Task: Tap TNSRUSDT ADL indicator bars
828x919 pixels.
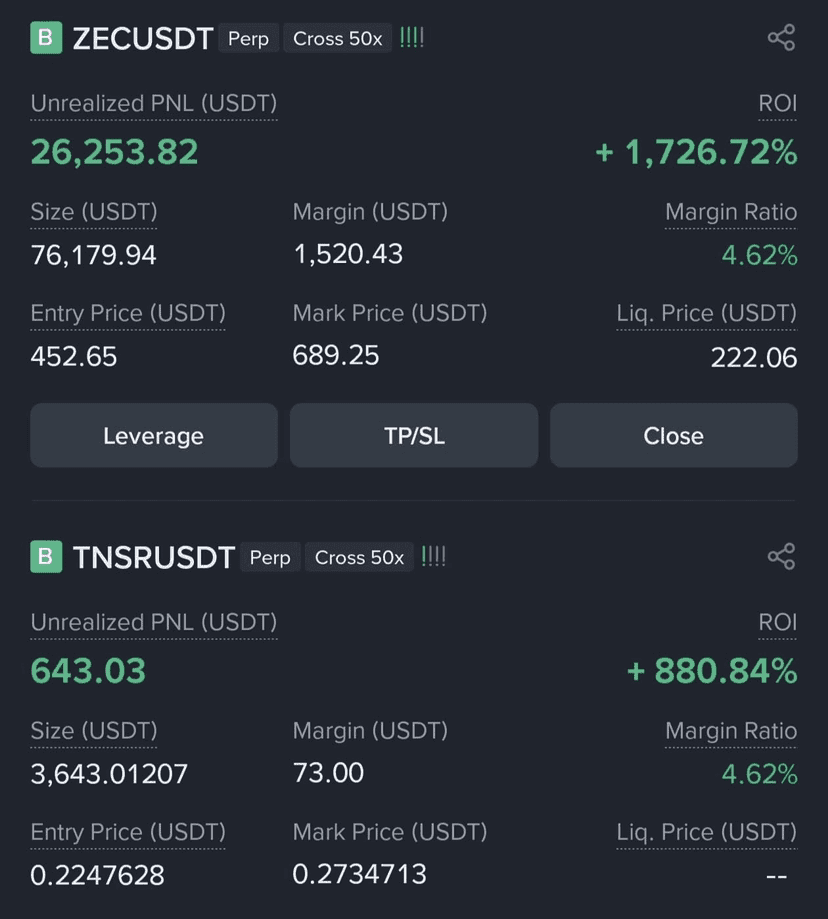Action: pyautogui.click(x=433, y=556)
